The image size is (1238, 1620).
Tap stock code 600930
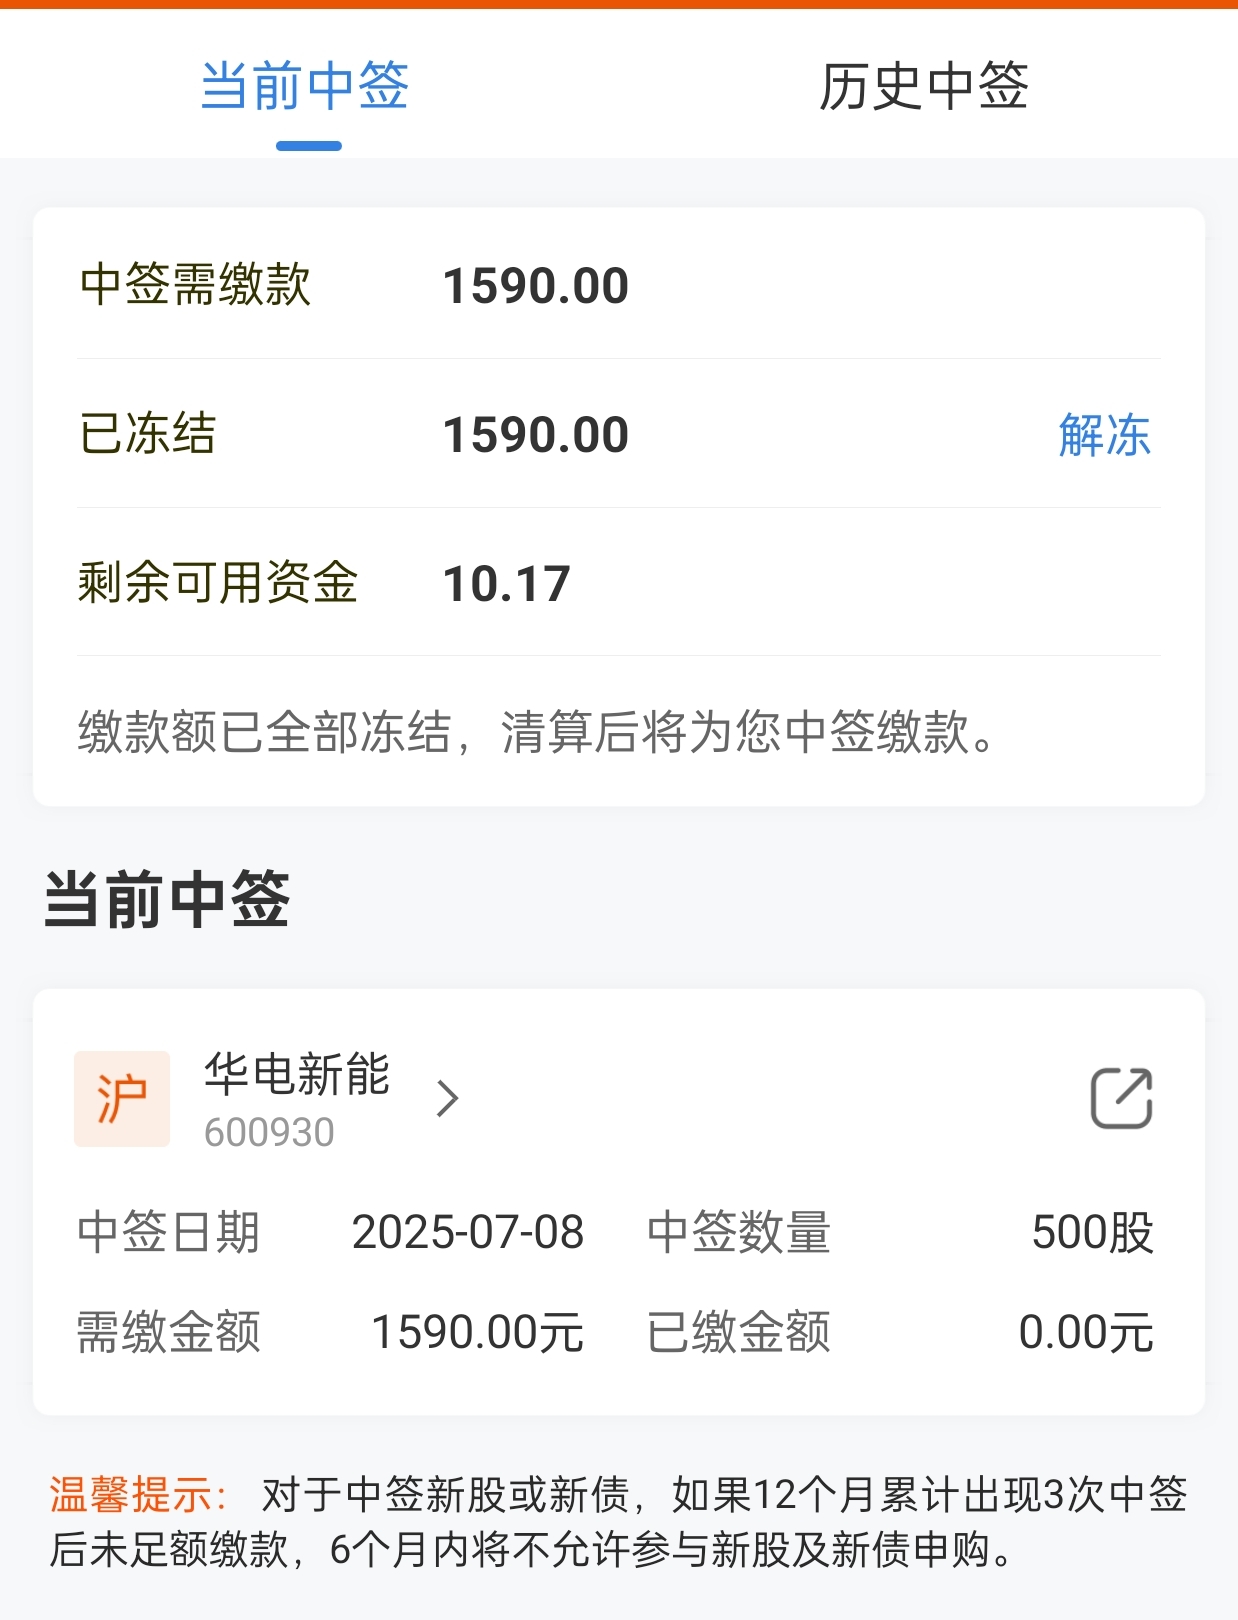click(x=269, y=1133)
